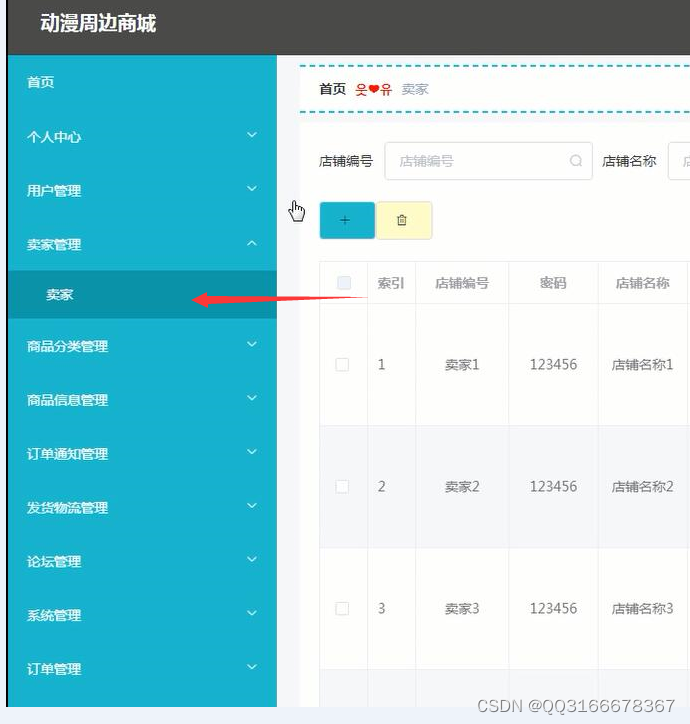Click the blue add (+) button

tap(347, 220)
